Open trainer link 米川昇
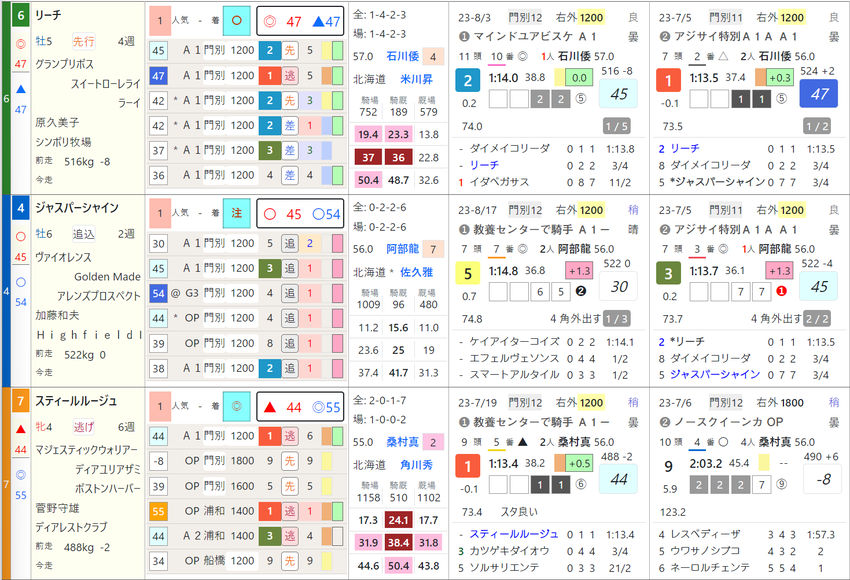The height and width of the screenshot is (580, 850). (416, 79)
